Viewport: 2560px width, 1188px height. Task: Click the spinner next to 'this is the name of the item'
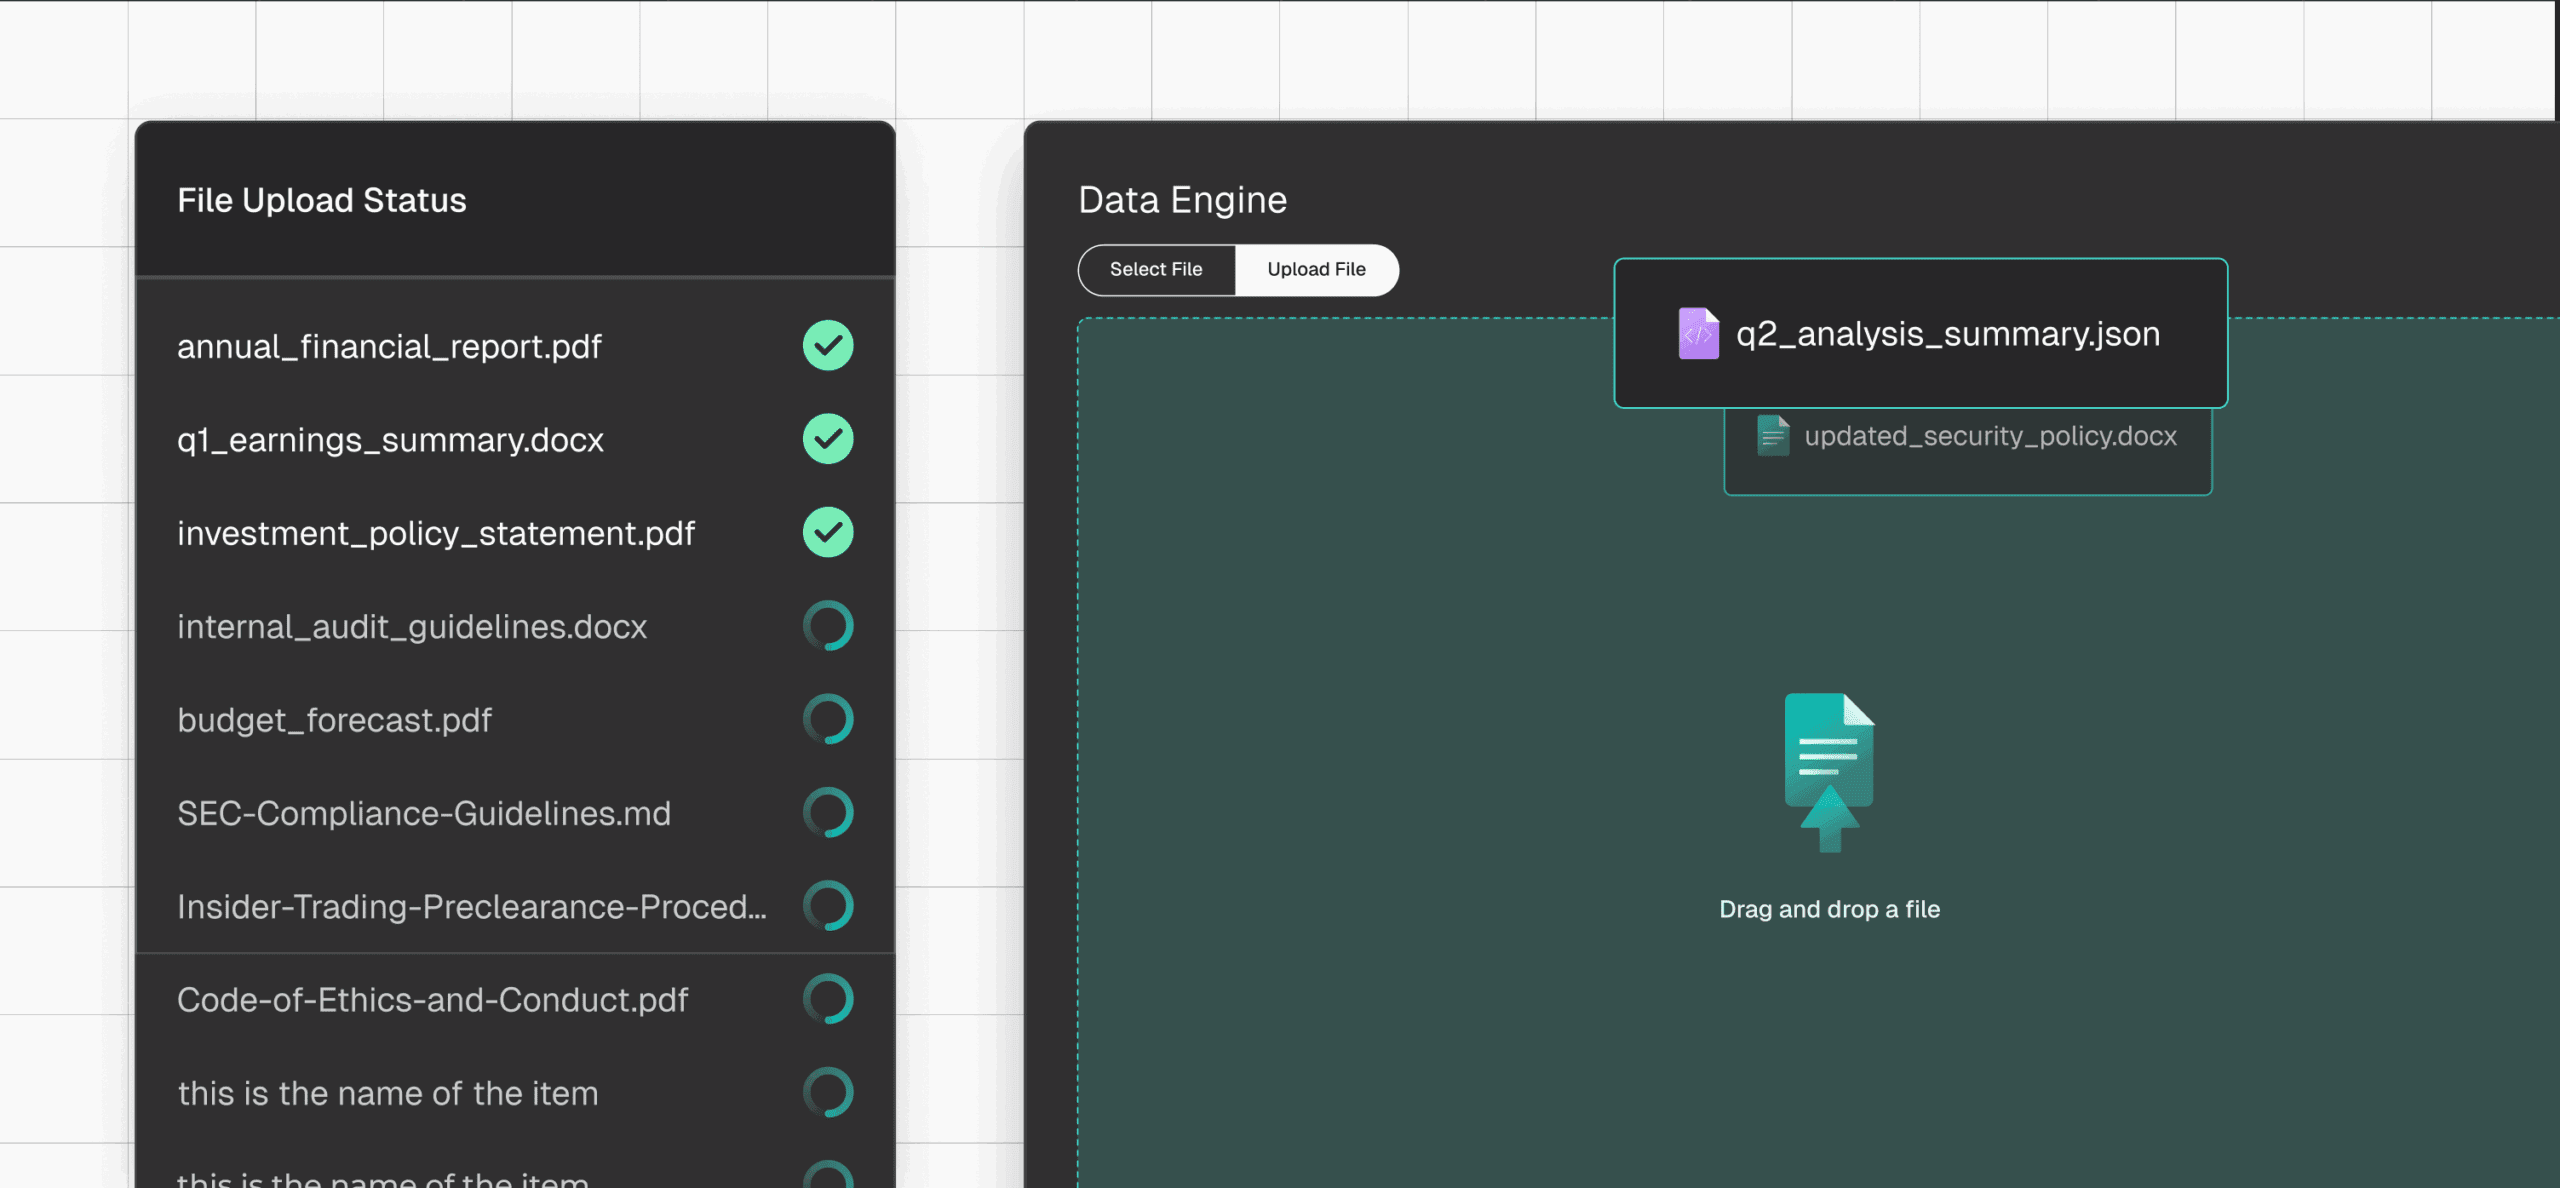click(827, 1093)
